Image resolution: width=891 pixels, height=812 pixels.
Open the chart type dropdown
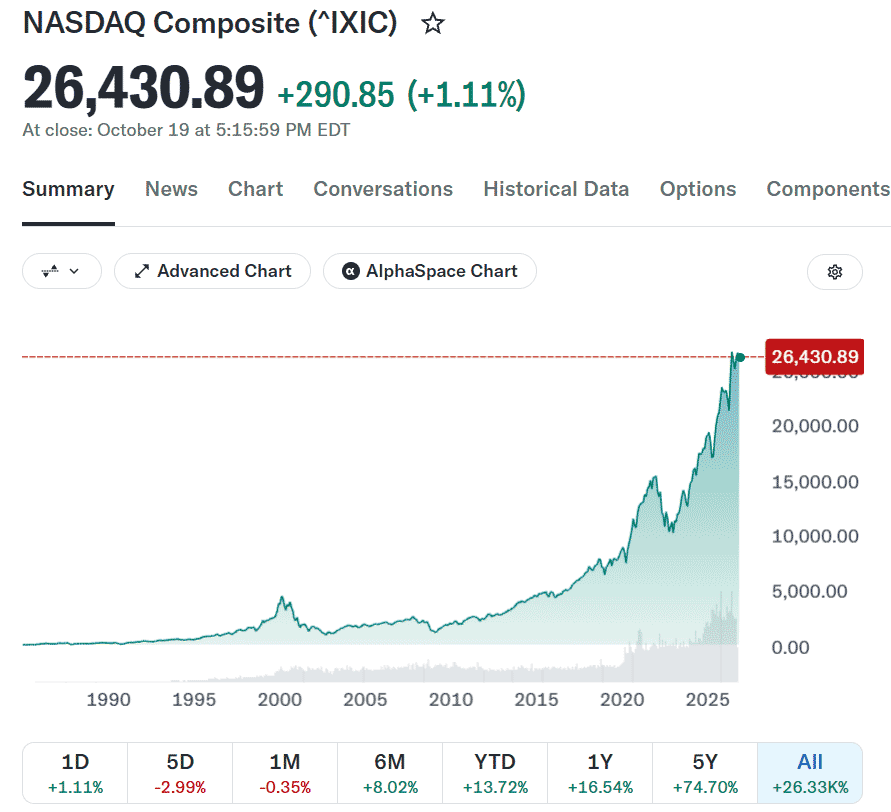pyautogui.click(x=62, y=271)
